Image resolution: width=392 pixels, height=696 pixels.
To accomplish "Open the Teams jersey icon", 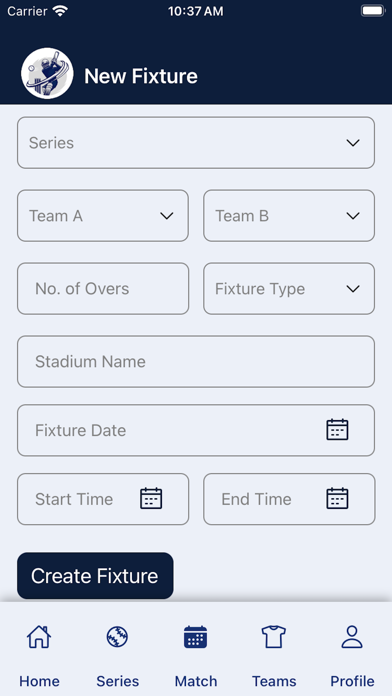I will pos(274,637).
